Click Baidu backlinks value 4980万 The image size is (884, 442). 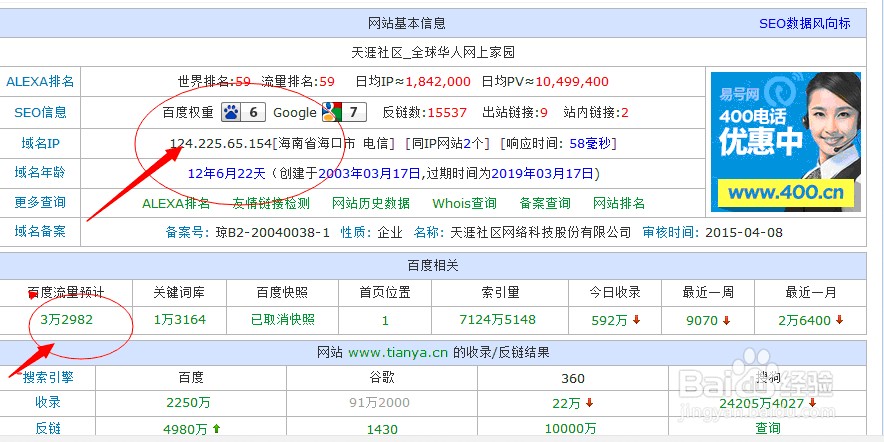185,429
